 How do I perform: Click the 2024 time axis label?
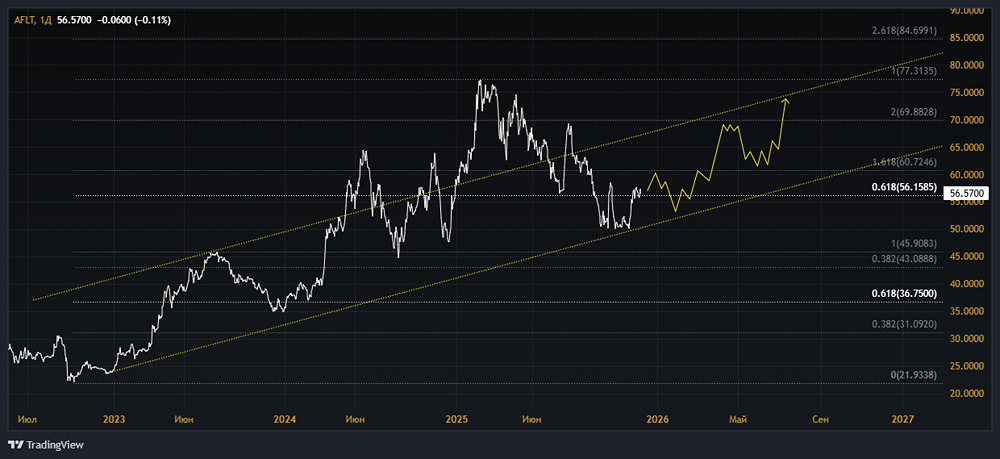(284, 419)
